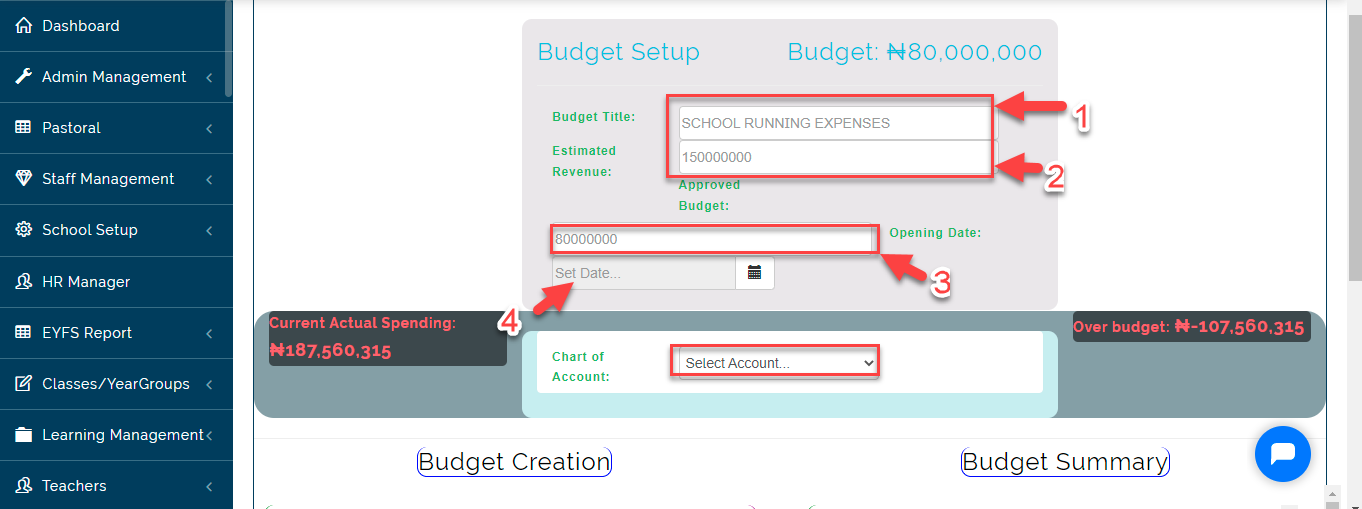
Task: Click the School Setup gear icon
Action: tap(24, 230)
